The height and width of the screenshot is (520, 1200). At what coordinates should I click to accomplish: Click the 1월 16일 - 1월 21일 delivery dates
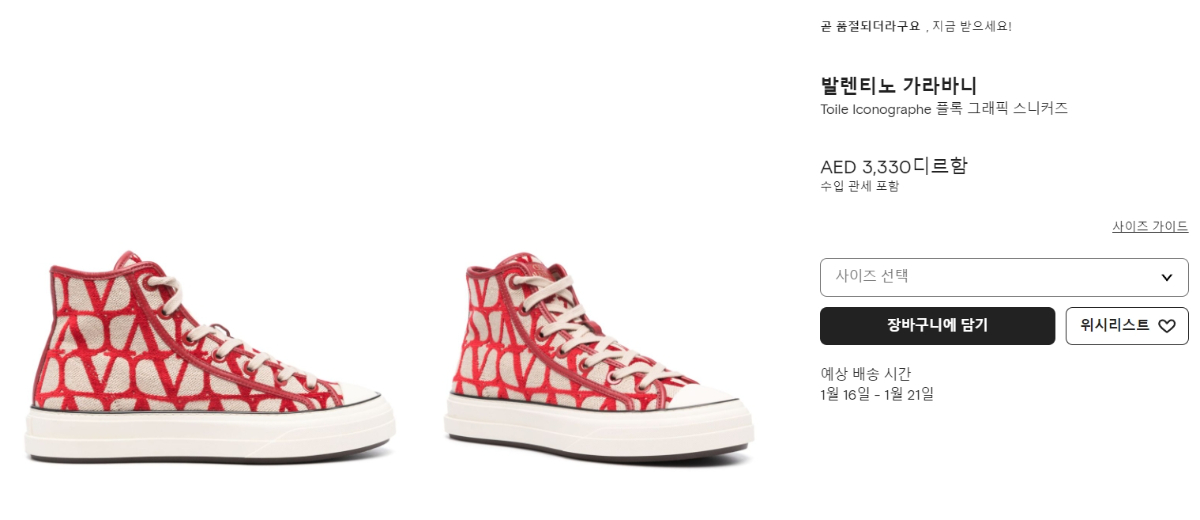(x=877, y=394)
